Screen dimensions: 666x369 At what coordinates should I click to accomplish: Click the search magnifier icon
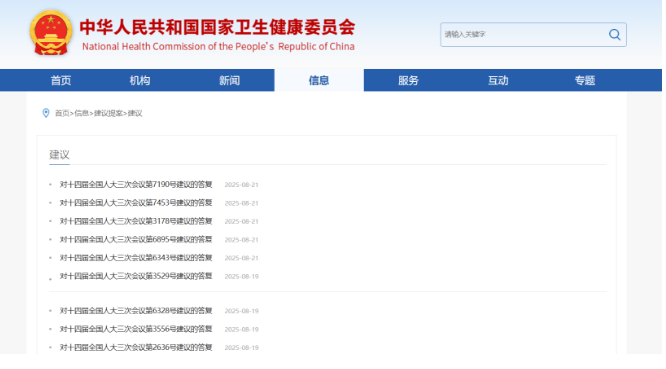coord(614,34)
